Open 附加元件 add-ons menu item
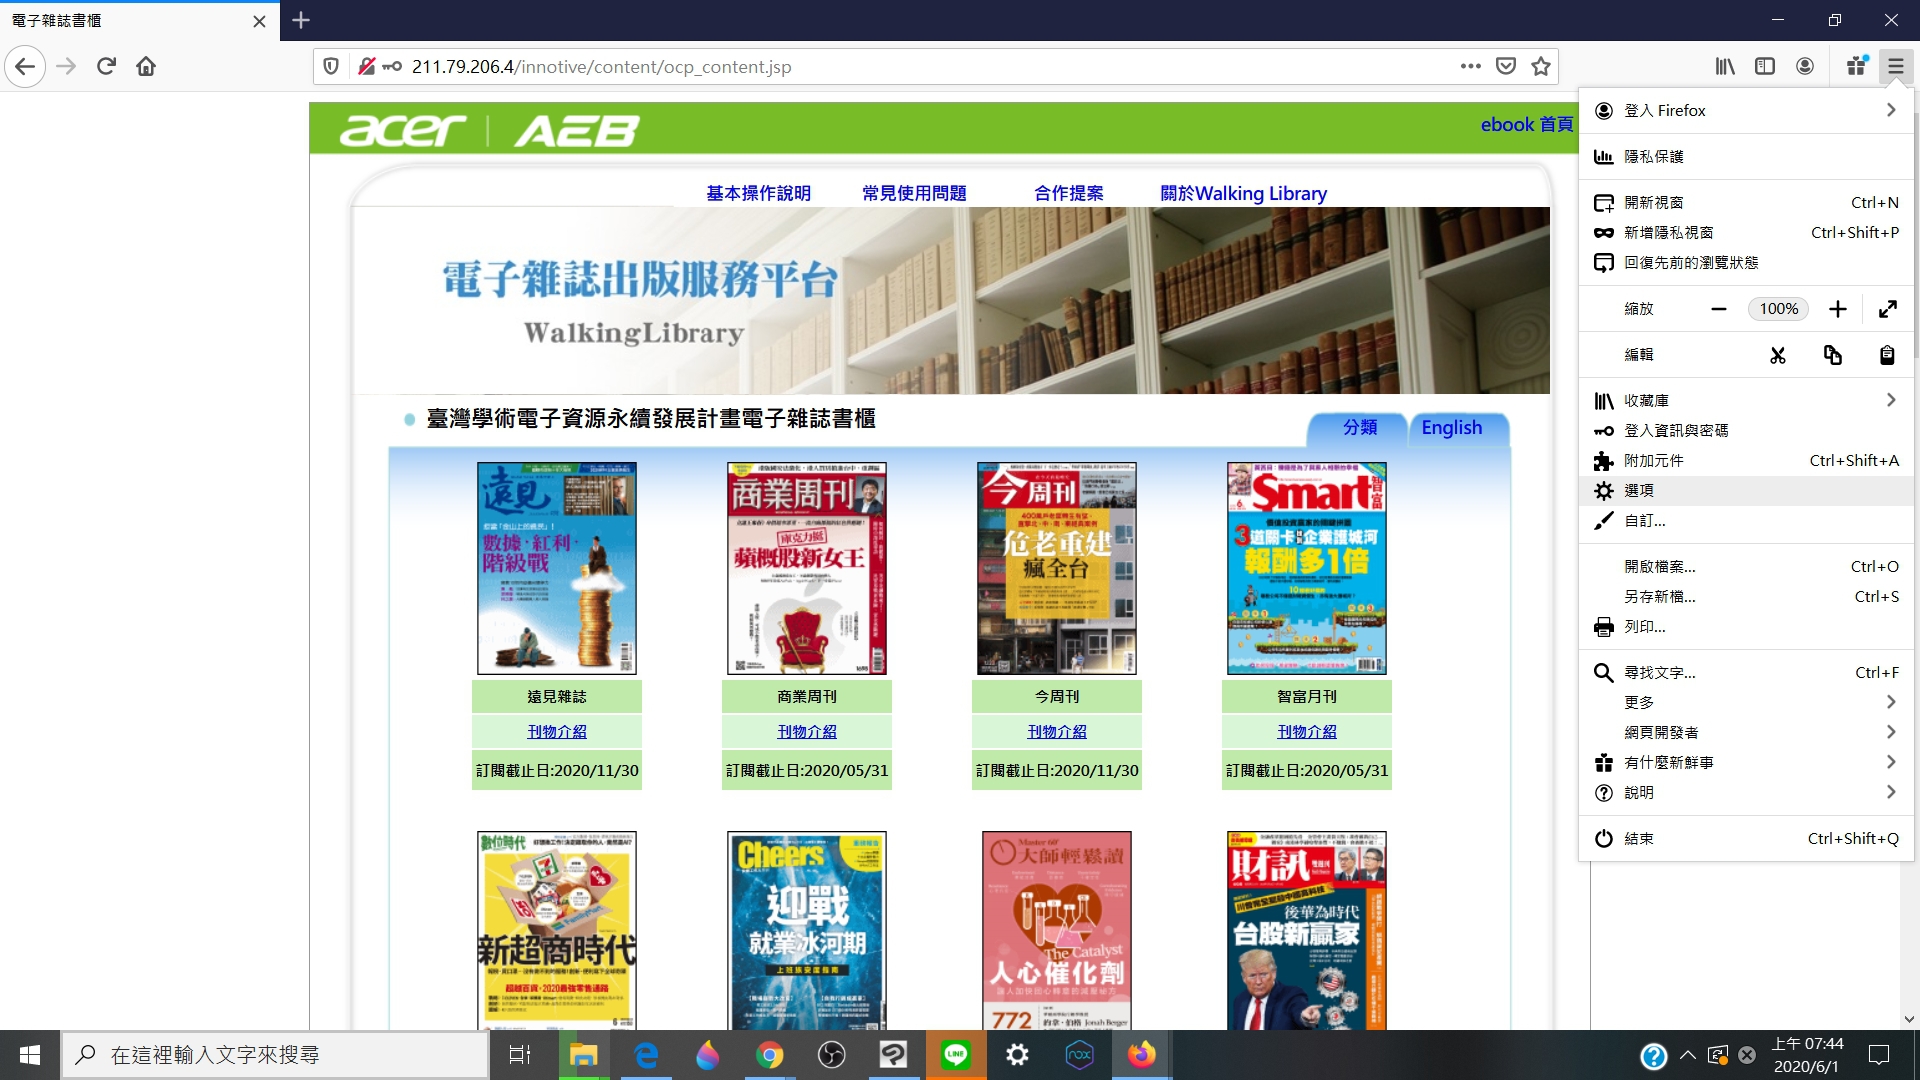 (1746, 461)
